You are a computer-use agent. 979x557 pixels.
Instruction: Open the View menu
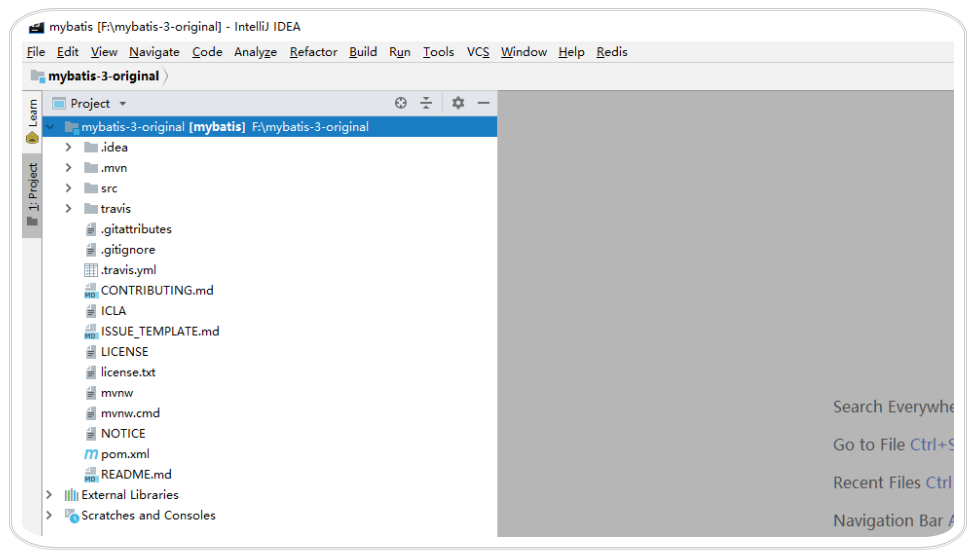pos(104,52)
